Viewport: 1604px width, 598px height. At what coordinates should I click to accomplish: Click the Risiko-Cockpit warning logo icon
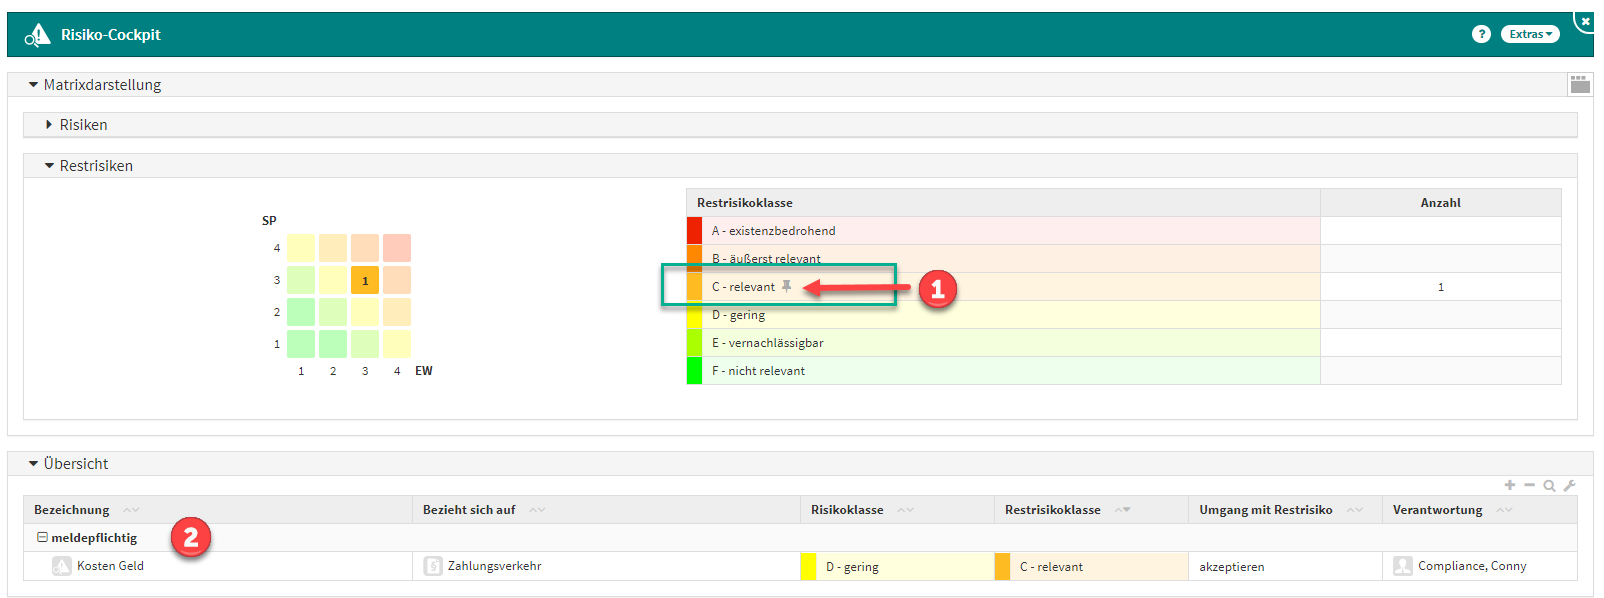click(x=37, y=35)
